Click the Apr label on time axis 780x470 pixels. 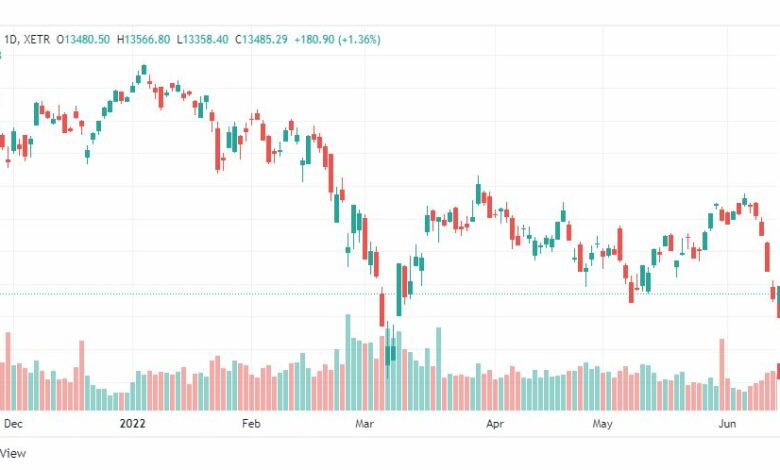[494, 424]
